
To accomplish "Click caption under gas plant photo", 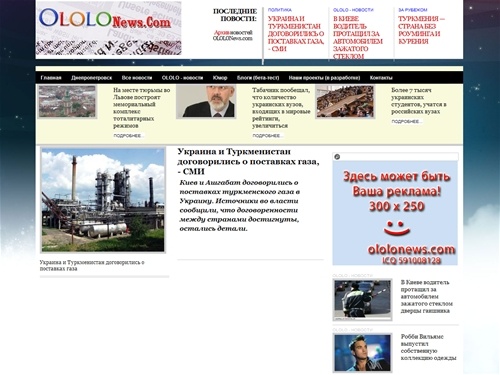I will click(x=92, y=266).
